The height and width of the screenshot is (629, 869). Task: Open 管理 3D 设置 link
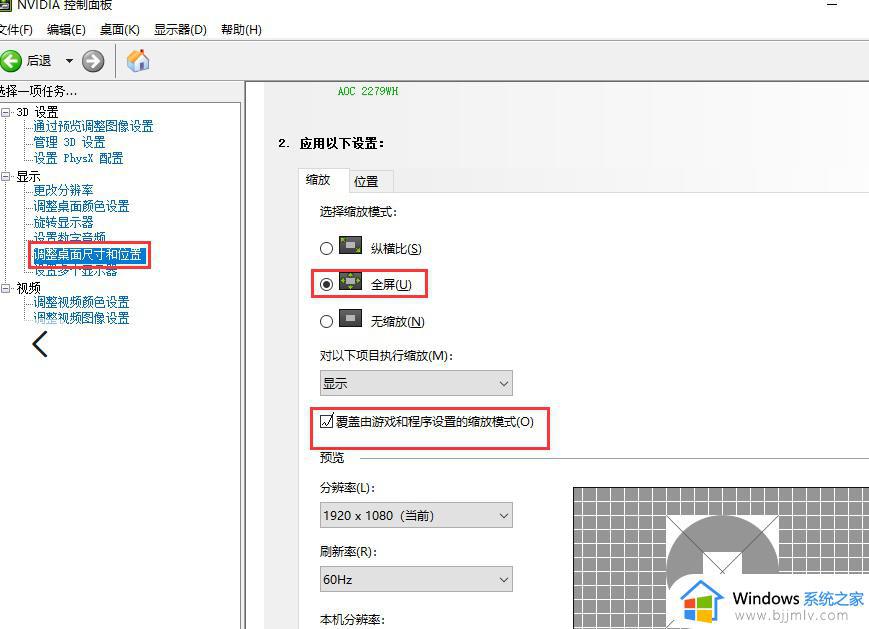[69, 142]
